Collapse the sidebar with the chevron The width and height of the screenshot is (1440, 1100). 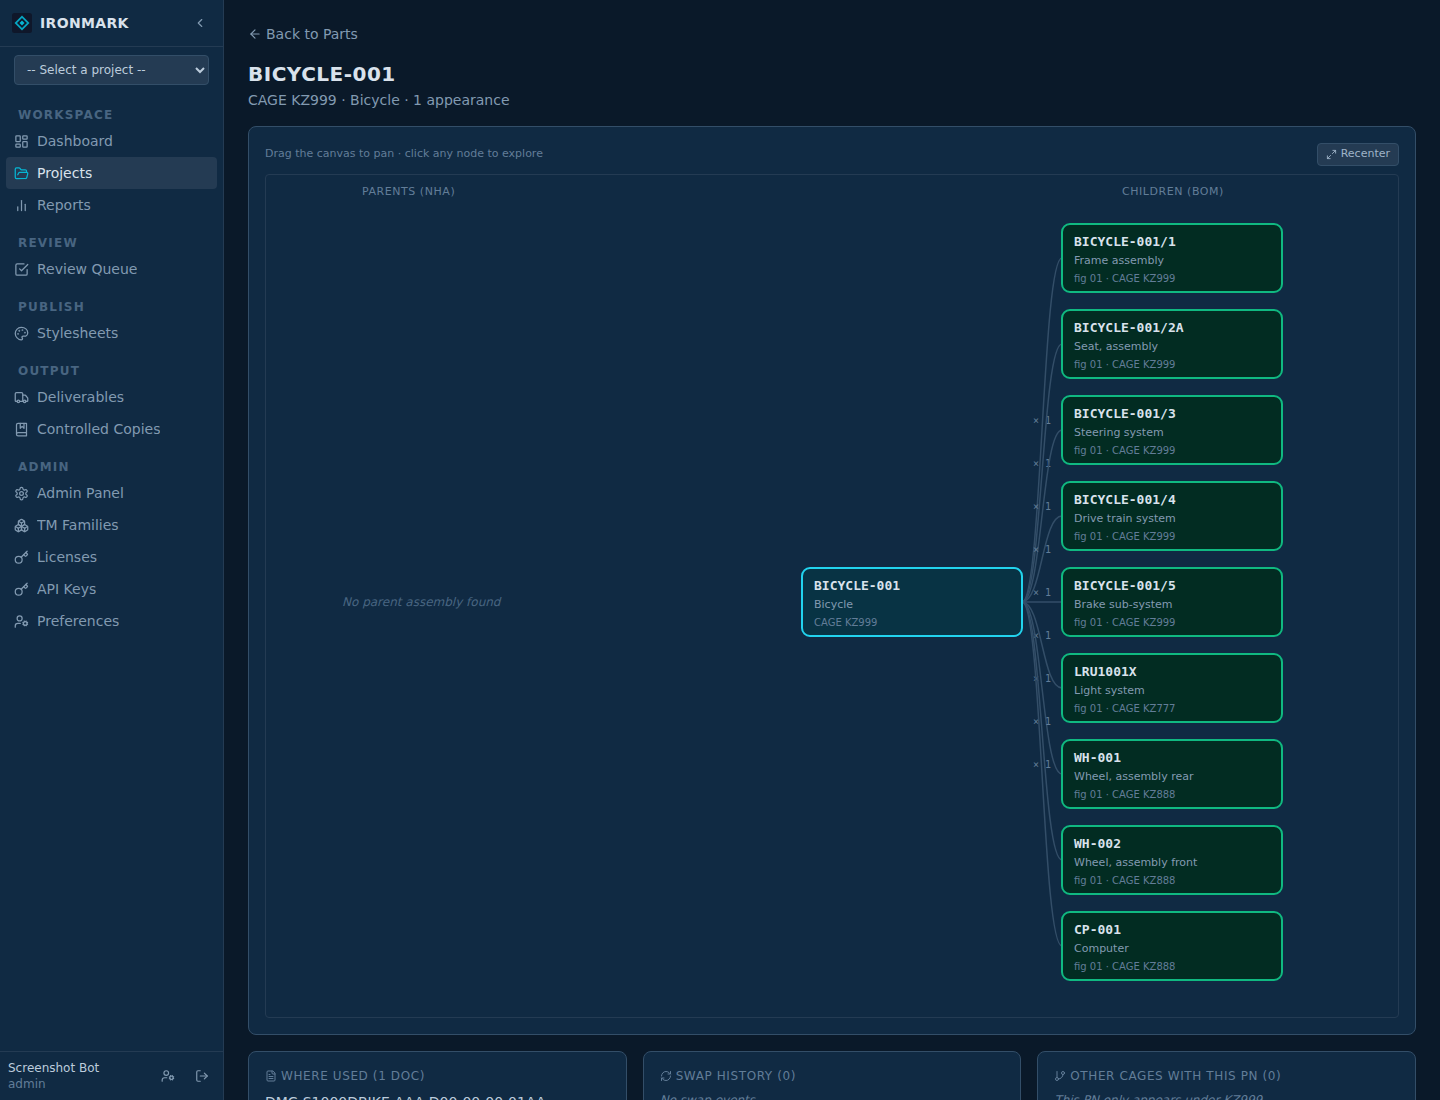[200, 23]
